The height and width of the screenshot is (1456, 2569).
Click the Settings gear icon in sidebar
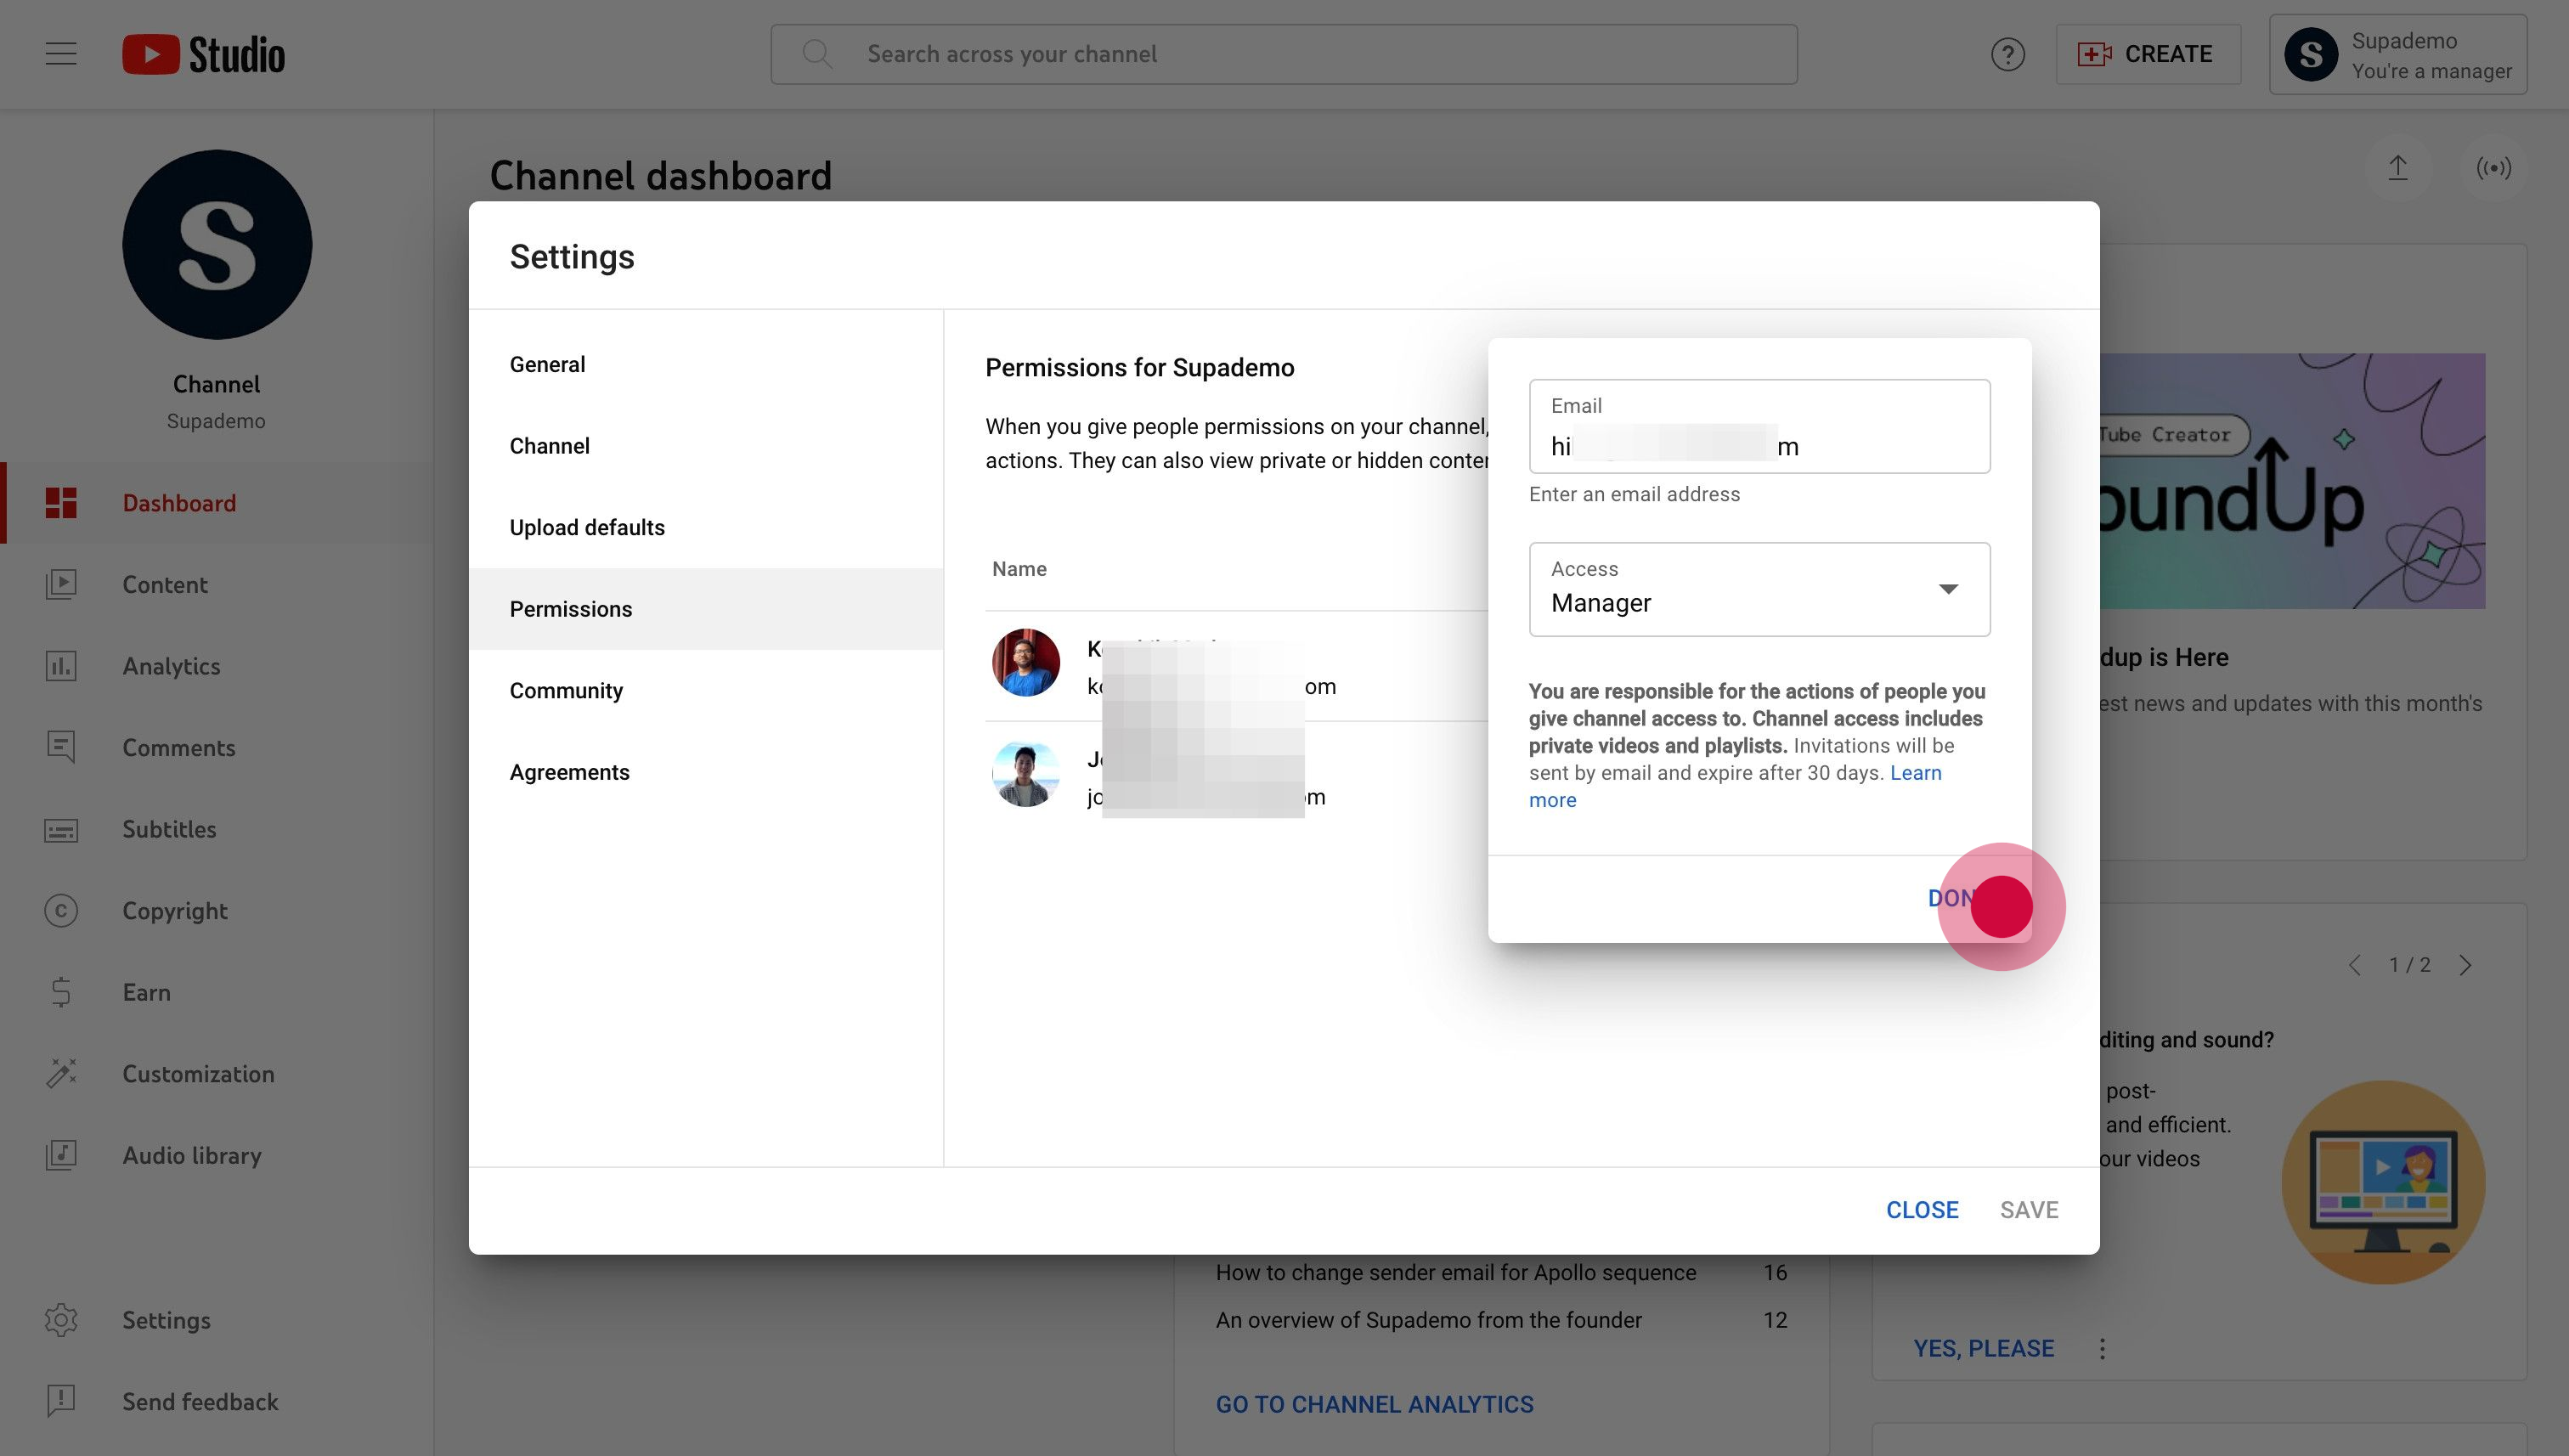pos(61,1320)
